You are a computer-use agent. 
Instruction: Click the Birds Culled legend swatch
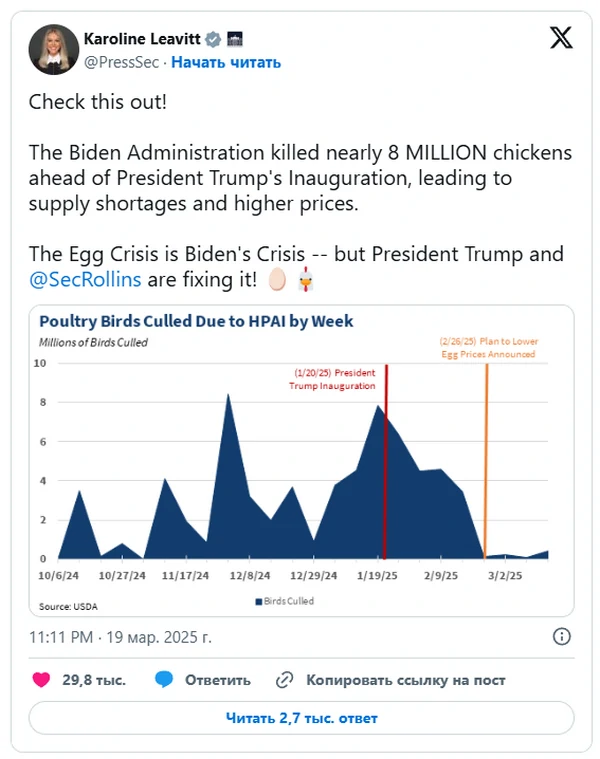(257, 601)
